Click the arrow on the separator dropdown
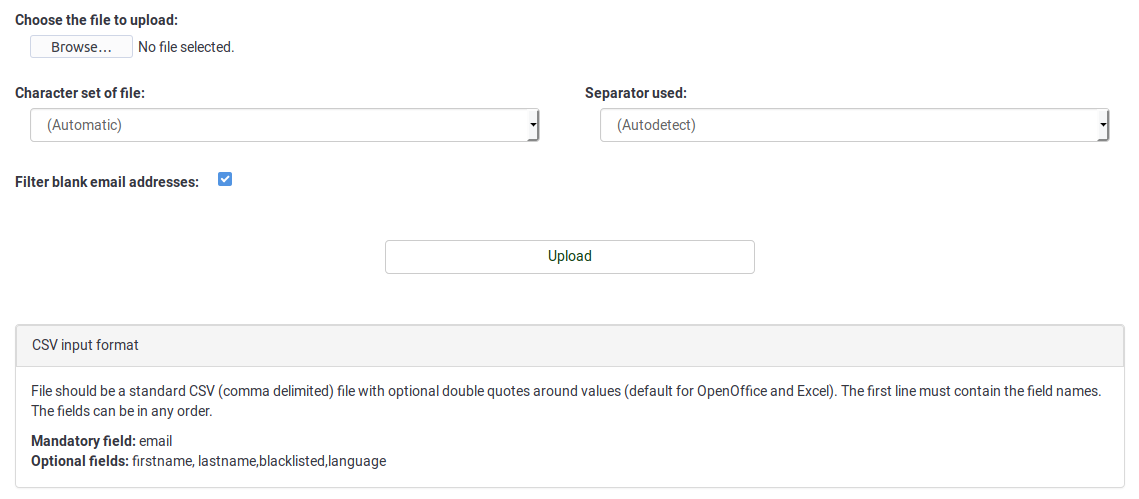The height and width of the screenshot is (499, 1139). click(x=1103, y=126)
